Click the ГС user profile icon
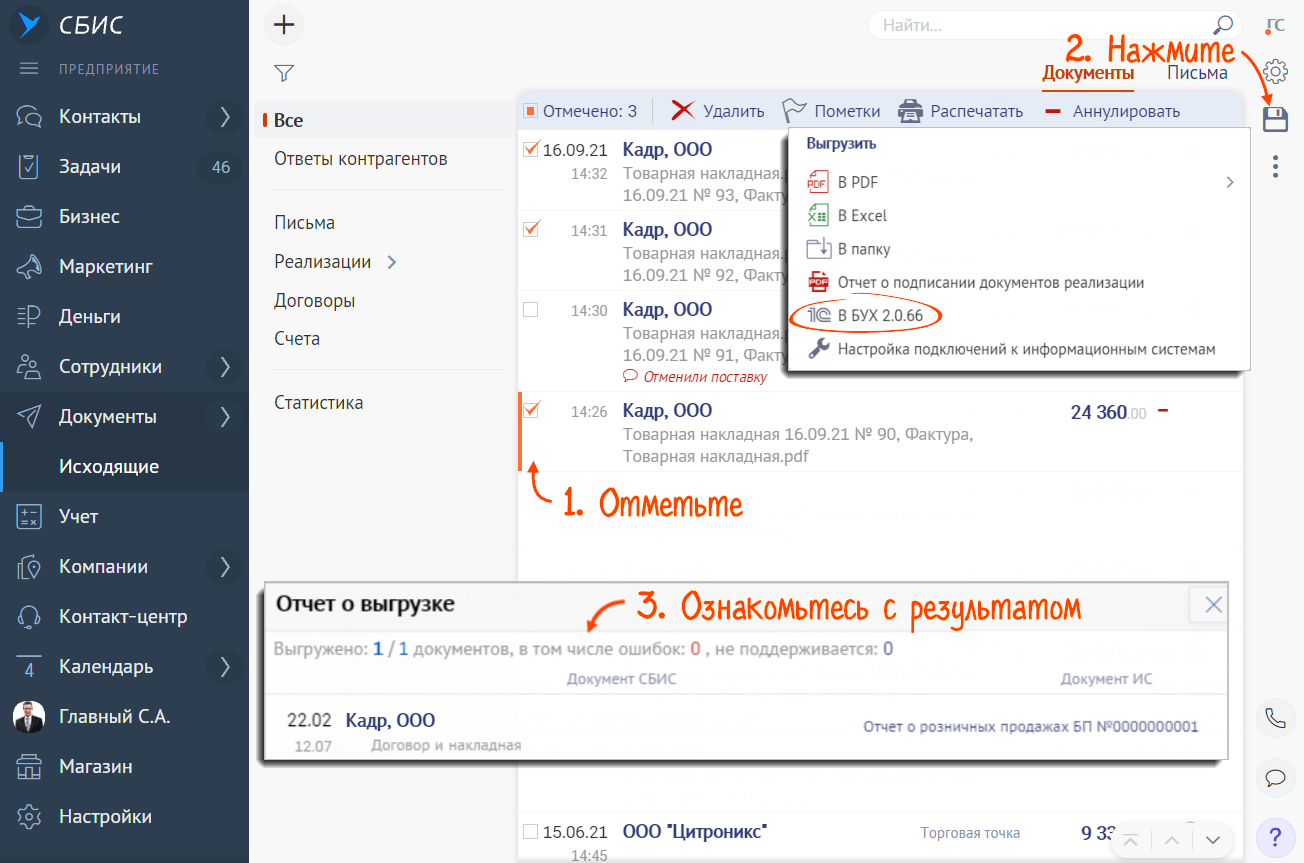This screenshot has height=863, width=1304. pyautogui.click(x=1275, y=26)
